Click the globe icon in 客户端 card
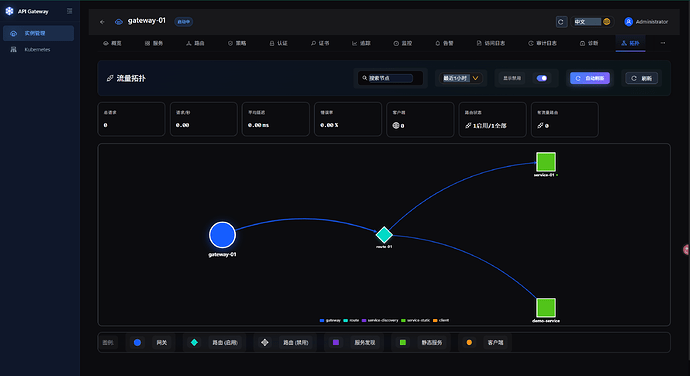The width and height of the screenshot is (690, 376). pos(396,125)
